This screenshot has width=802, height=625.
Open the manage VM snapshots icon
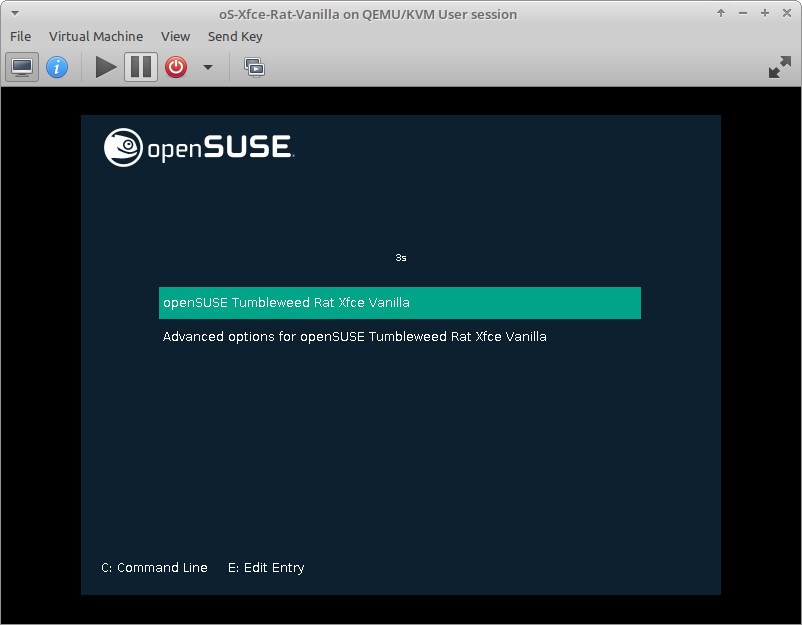point(255,67)
